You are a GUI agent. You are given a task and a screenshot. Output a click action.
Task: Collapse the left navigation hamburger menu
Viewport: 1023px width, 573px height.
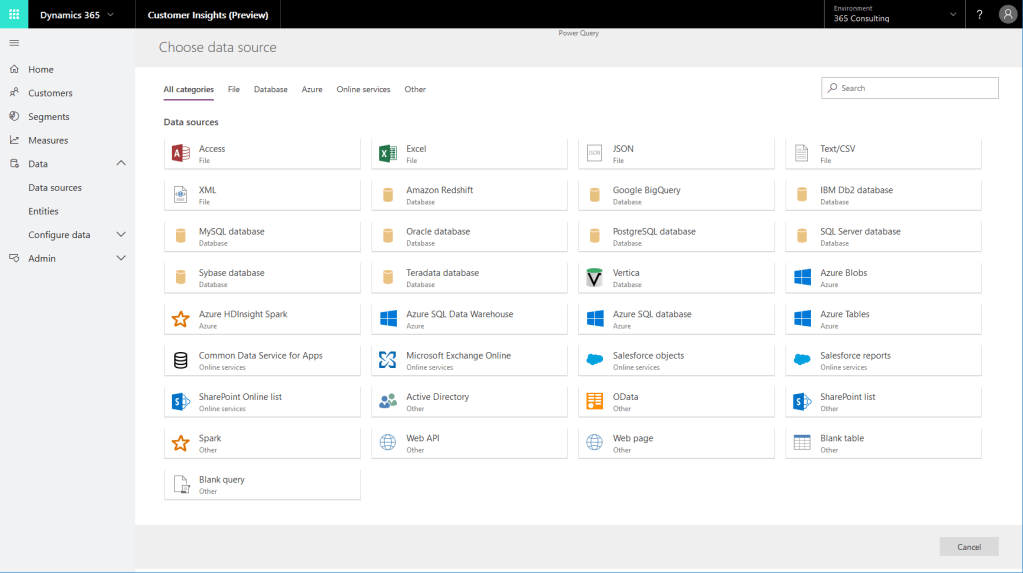pos(14,43)
